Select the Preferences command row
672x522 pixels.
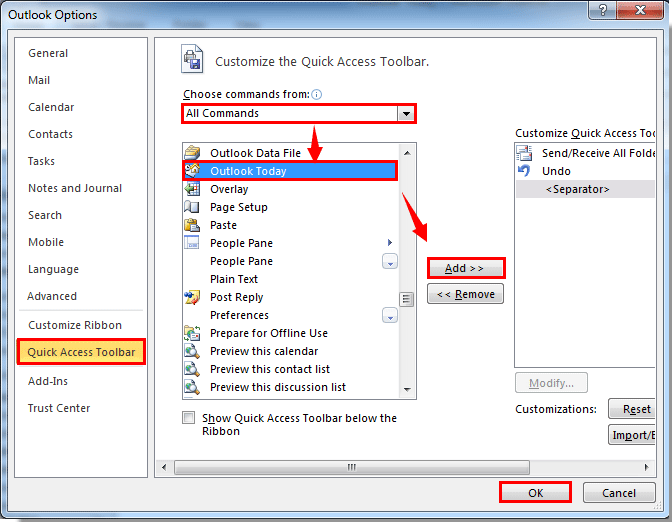pyautogui.click(x=291, y=315)
